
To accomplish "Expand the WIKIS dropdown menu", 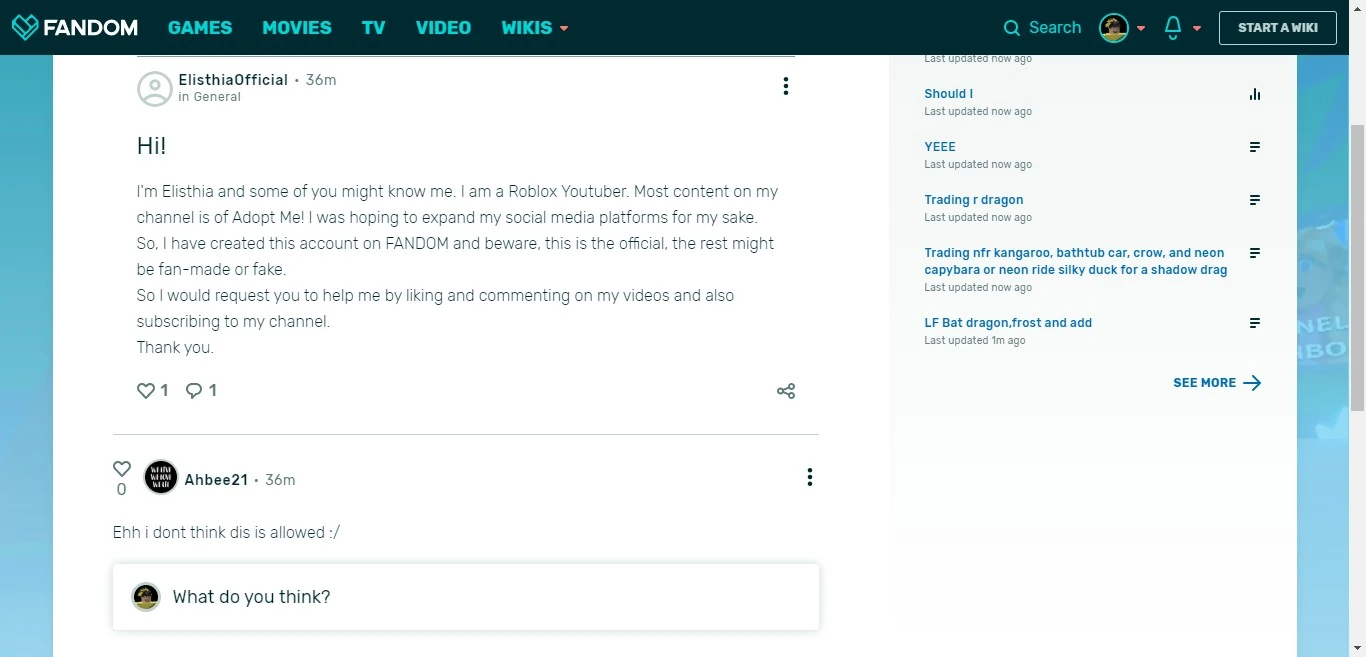I will (x=535, y=28).
